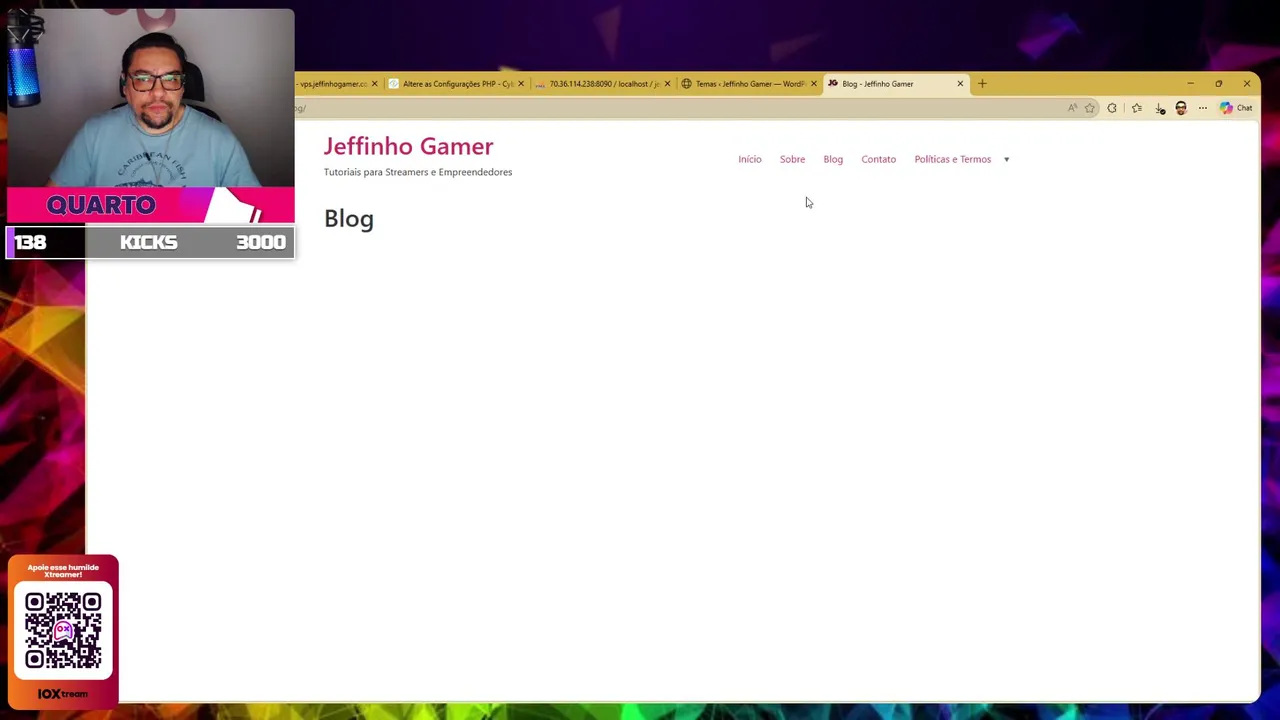The height and width of the screenshot is (720, 1280).
Task: Close the 'Altere as Configurações PHP' tab
Action: click(520, 84)
